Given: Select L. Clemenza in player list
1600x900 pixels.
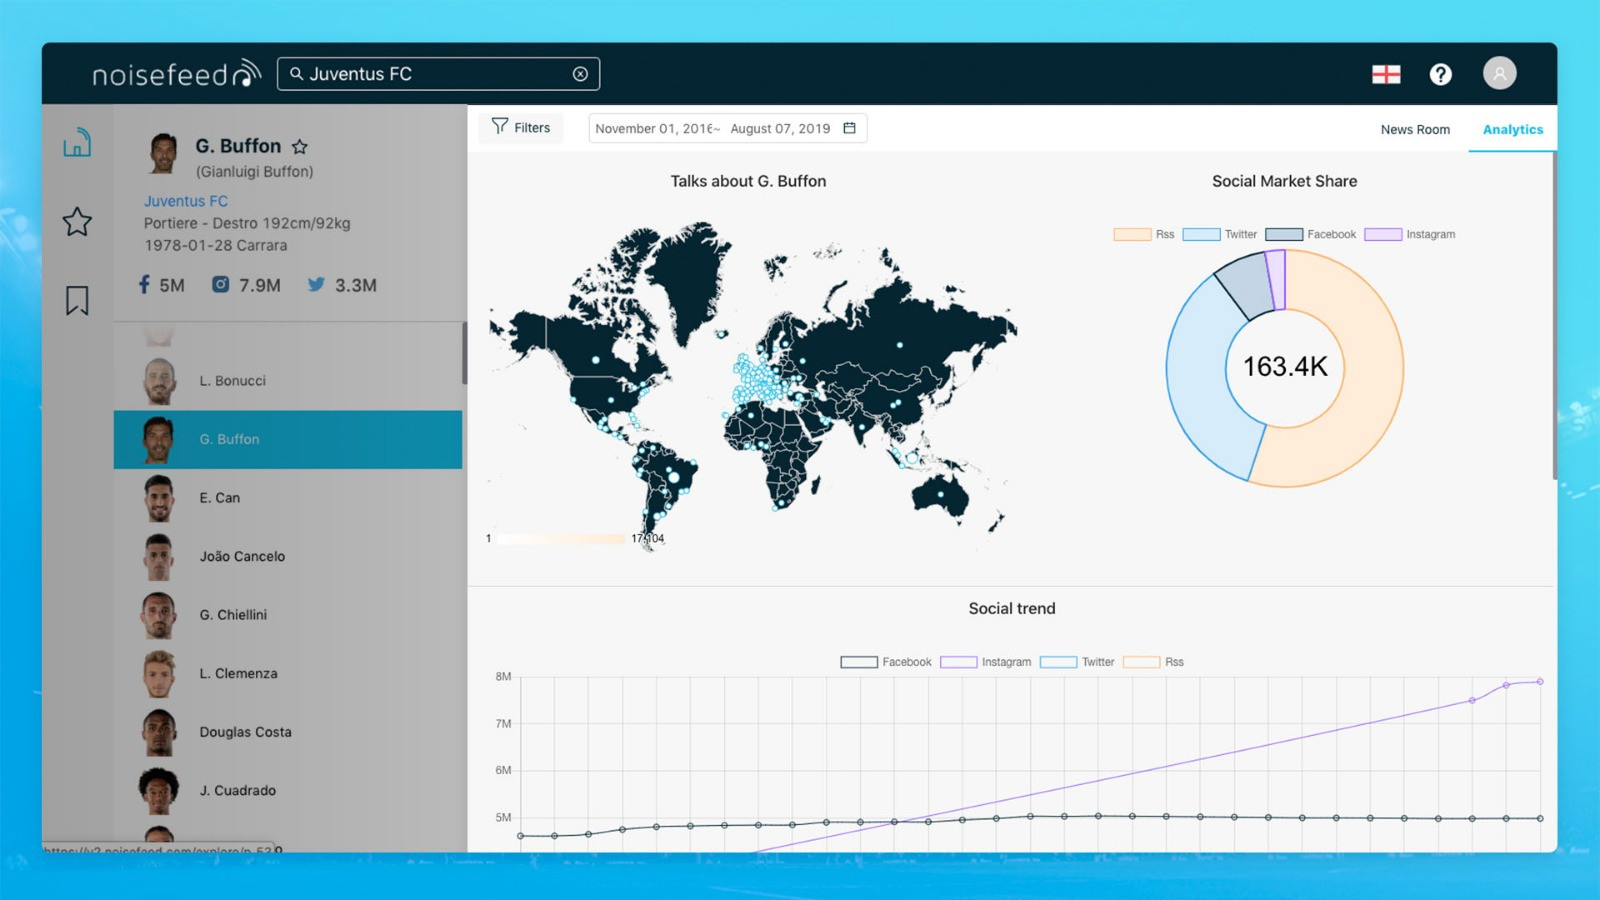Looking at the screenshot, I should 288,673.
